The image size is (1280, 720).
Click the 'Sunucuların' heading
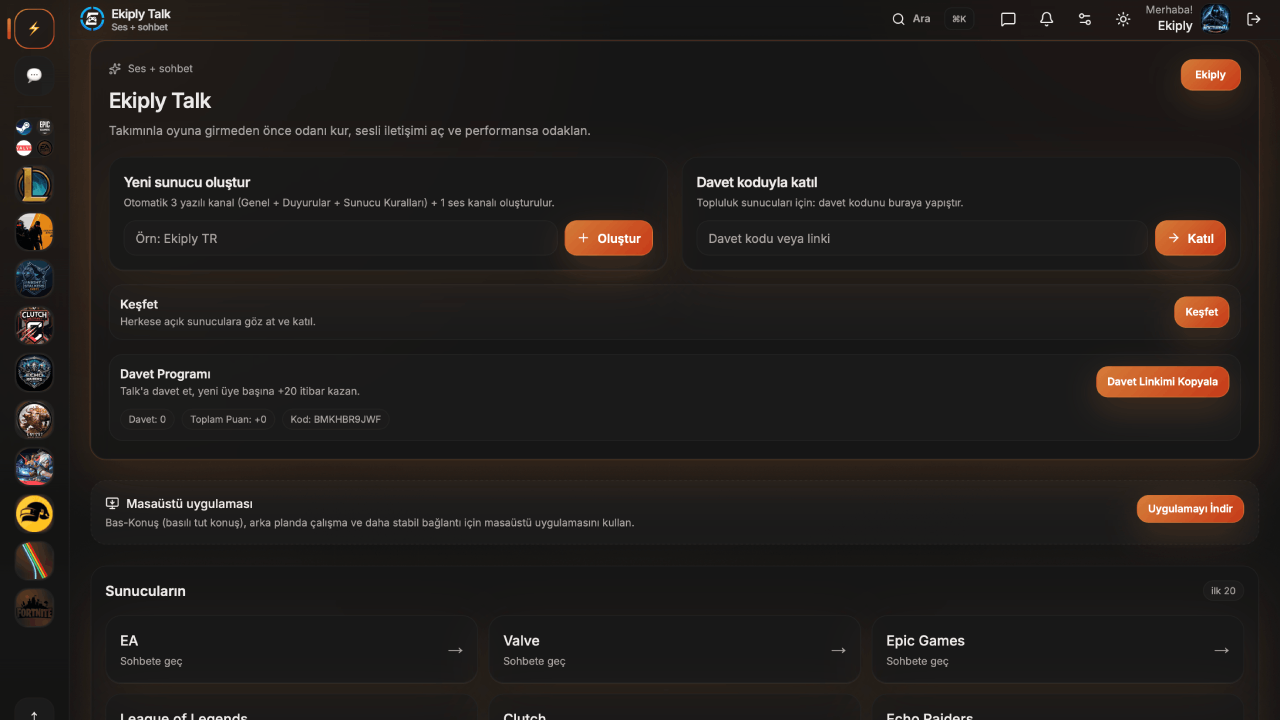pos(145,591)
